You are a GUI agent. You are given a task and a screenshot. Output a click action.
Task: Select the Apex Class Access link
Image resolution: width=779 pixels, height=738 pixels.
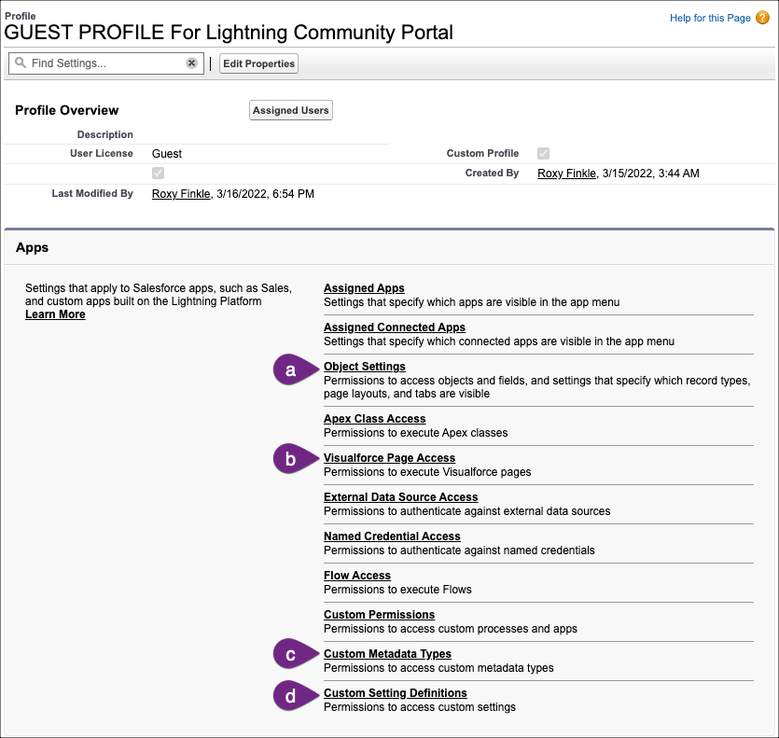374,419
